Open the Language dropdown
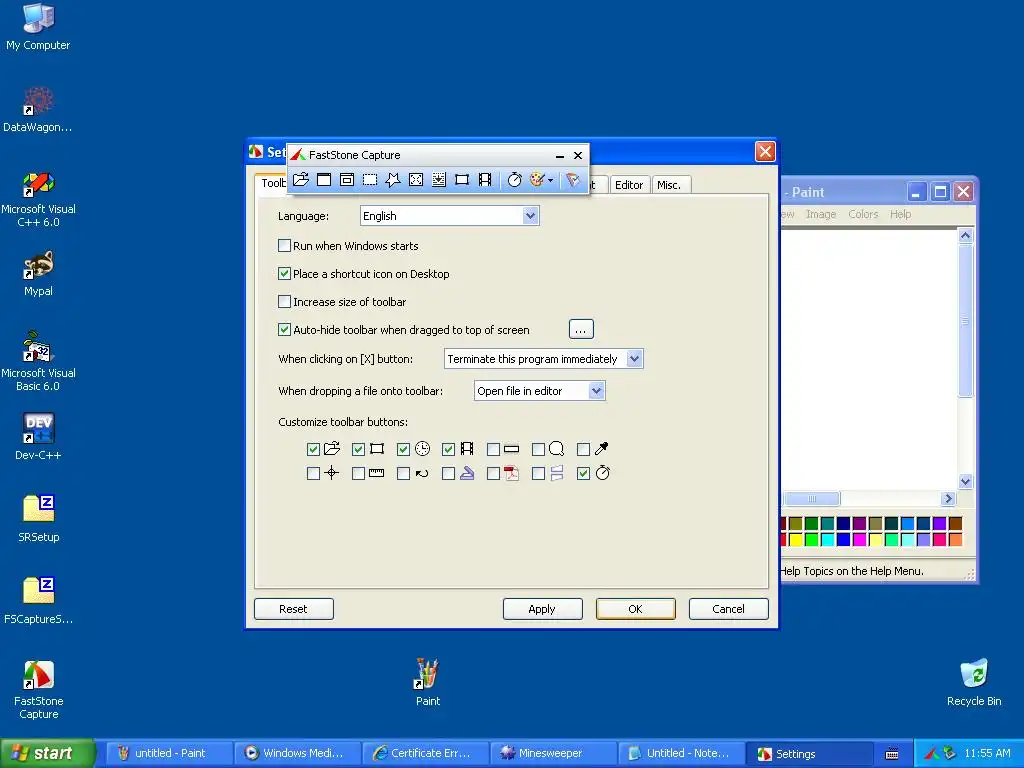The height and width of the screenshot is (768, 1024). pos(449,216)
